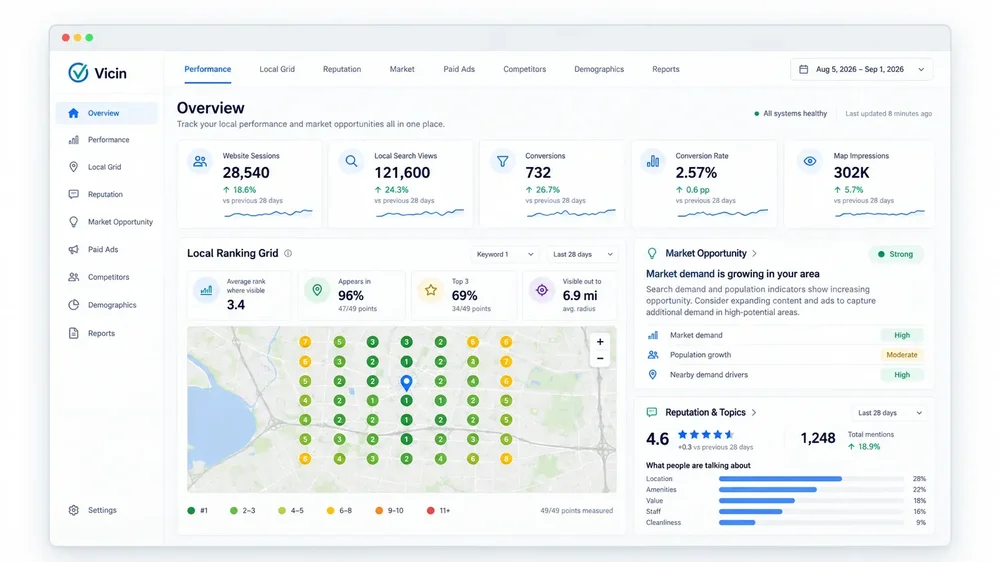Open the Local Ranking Grid Last 28 days dropdown
1000x562 pixels.
pos(582,254)
